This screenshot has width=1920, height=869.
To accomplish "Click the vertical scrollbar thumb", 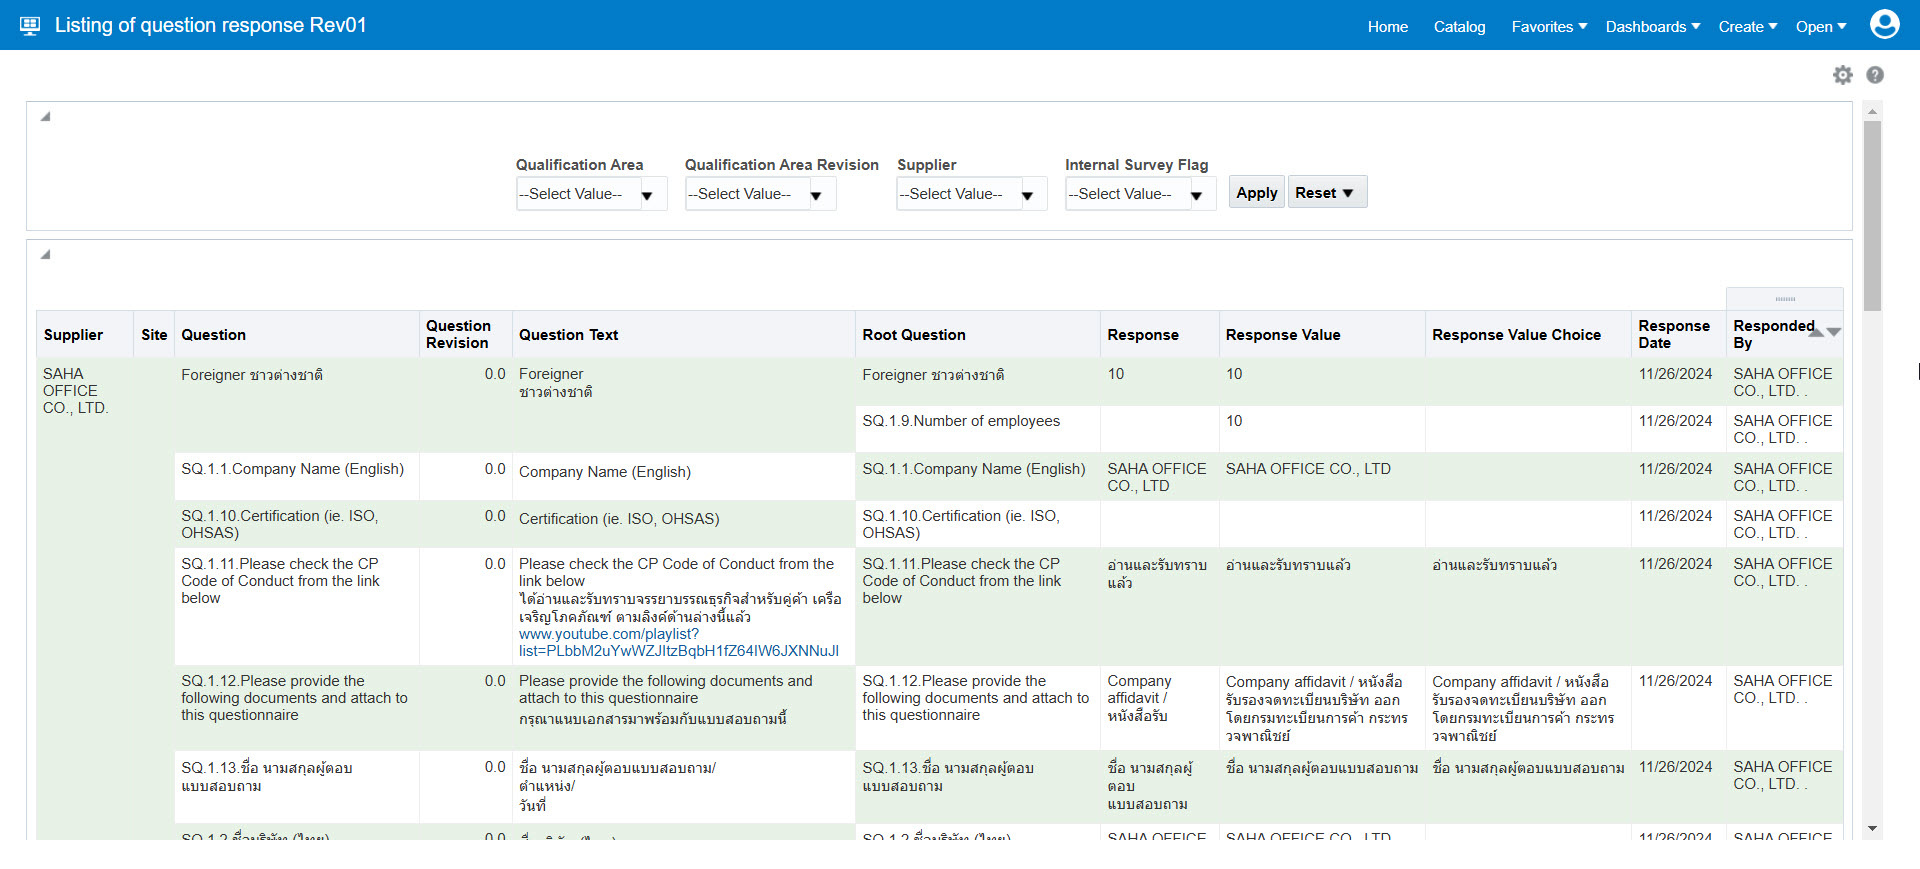I will (1872, 215).
